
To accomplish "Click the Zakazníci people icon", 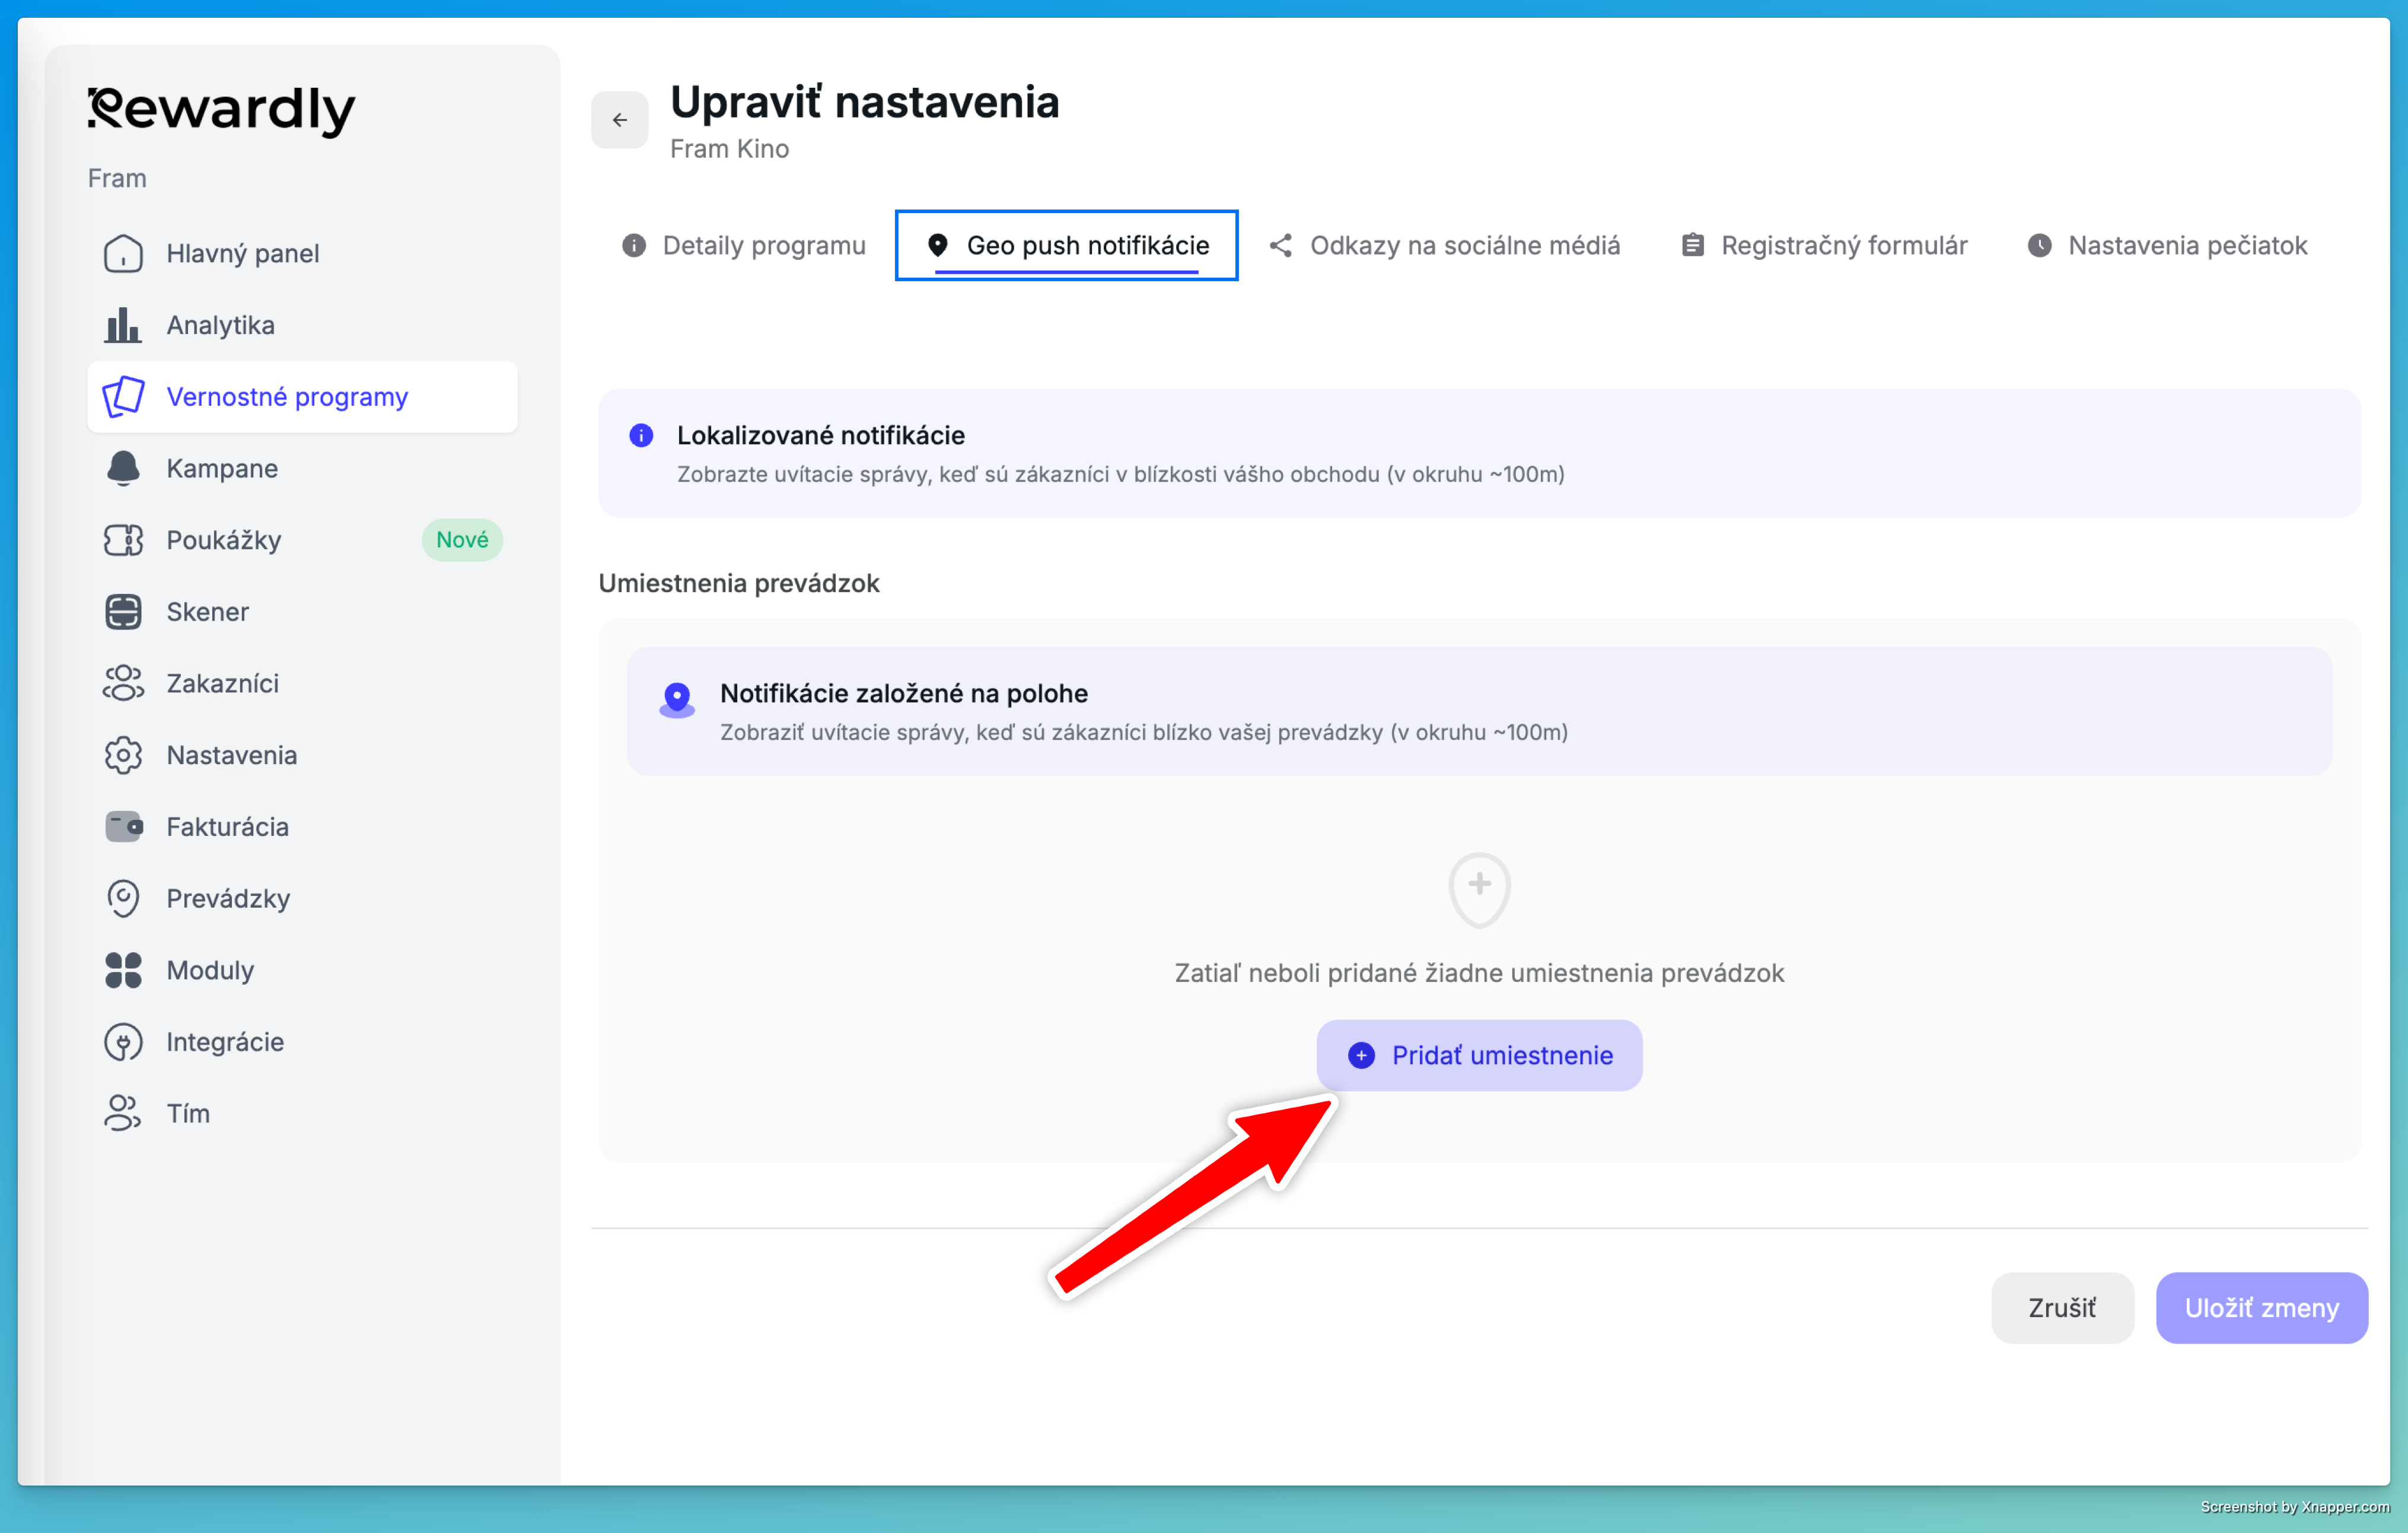I will [123, 683].
